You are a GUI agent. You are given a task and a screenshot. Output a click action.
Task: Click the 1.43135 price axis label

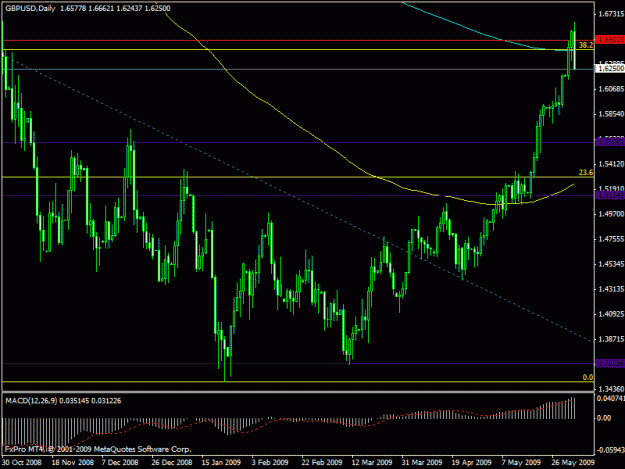tap(611, 289)
